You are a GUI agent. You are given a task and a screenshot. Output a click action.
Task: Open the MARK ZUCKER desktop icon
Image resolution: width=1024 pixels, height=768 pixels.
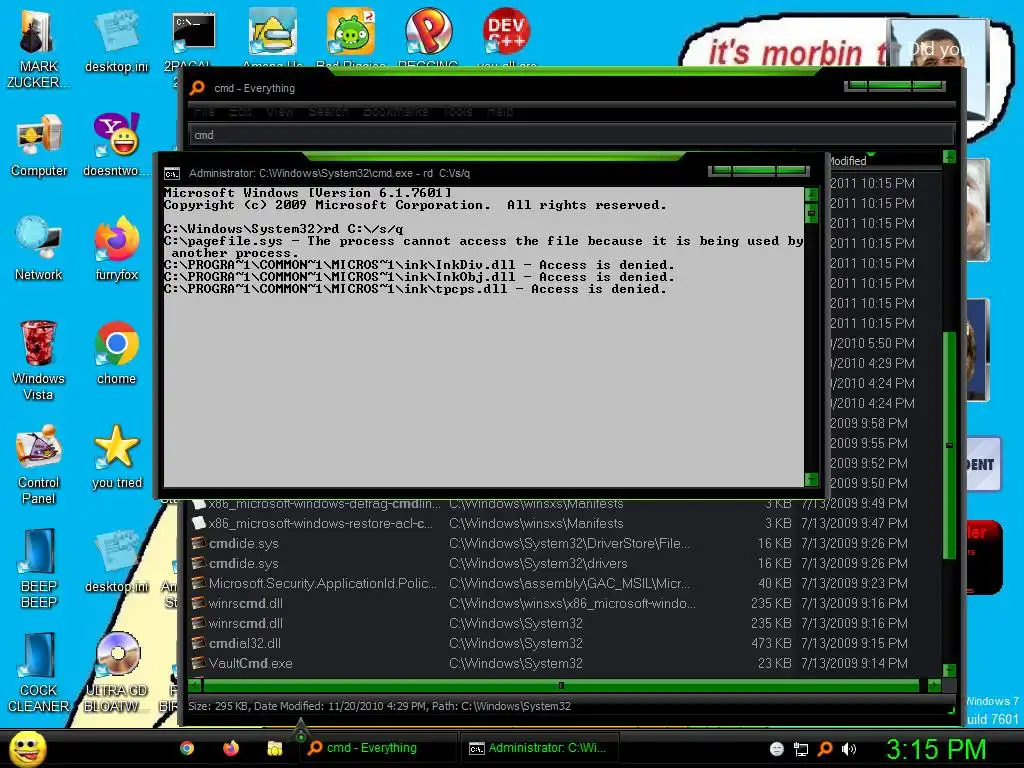coord(38,49)
